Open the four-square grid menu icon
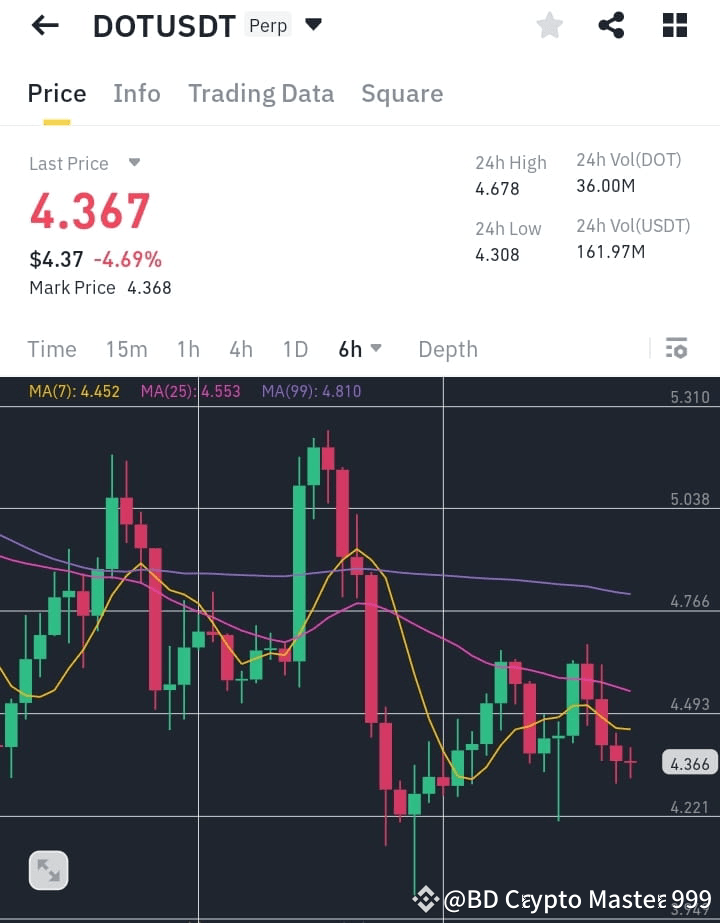720x923 pixels. click(x=675, y=25)
